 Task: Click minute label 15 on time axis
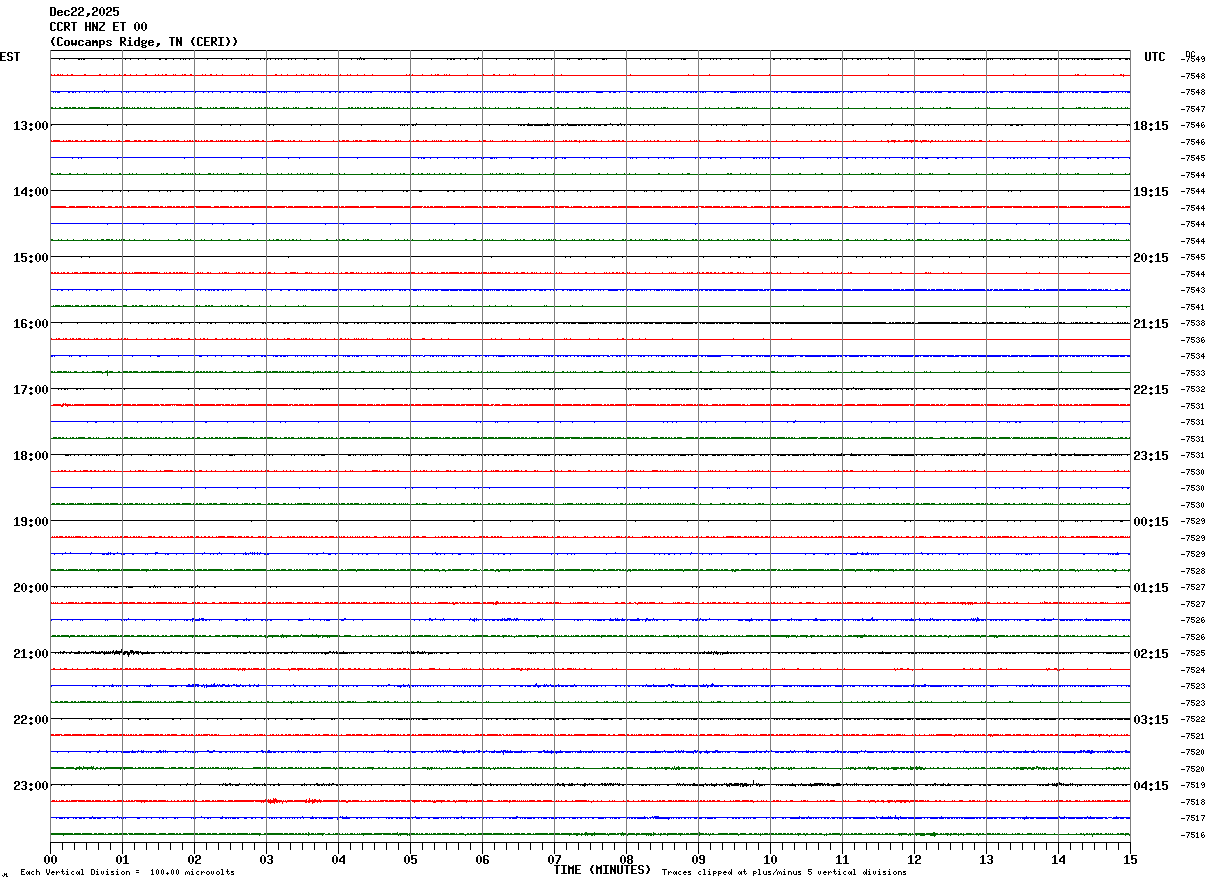(x=1130, y=859)
